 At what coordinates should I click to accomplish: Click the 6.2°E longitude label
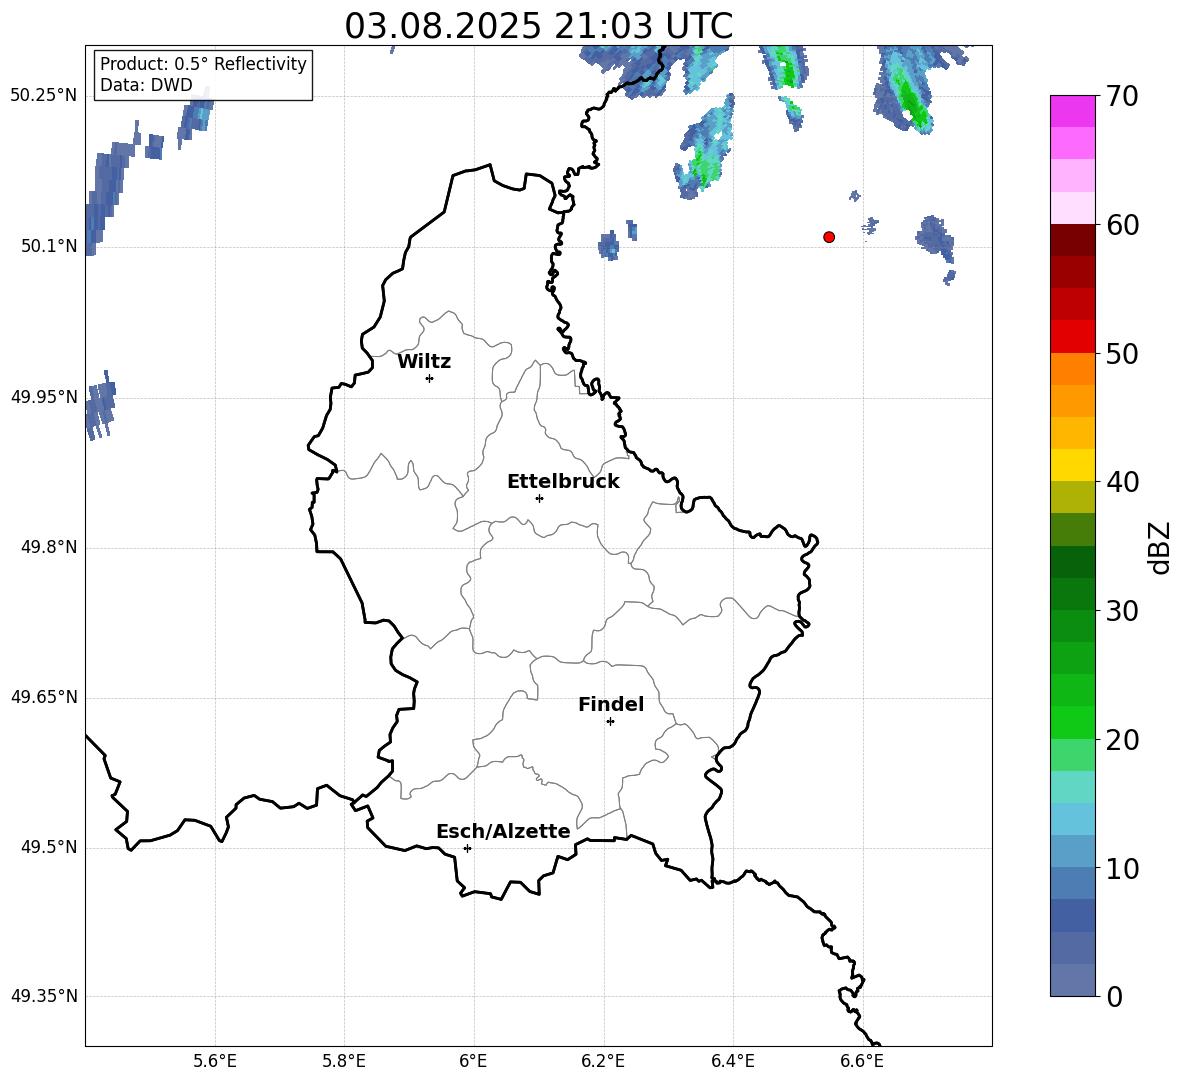click(603, 1061)
